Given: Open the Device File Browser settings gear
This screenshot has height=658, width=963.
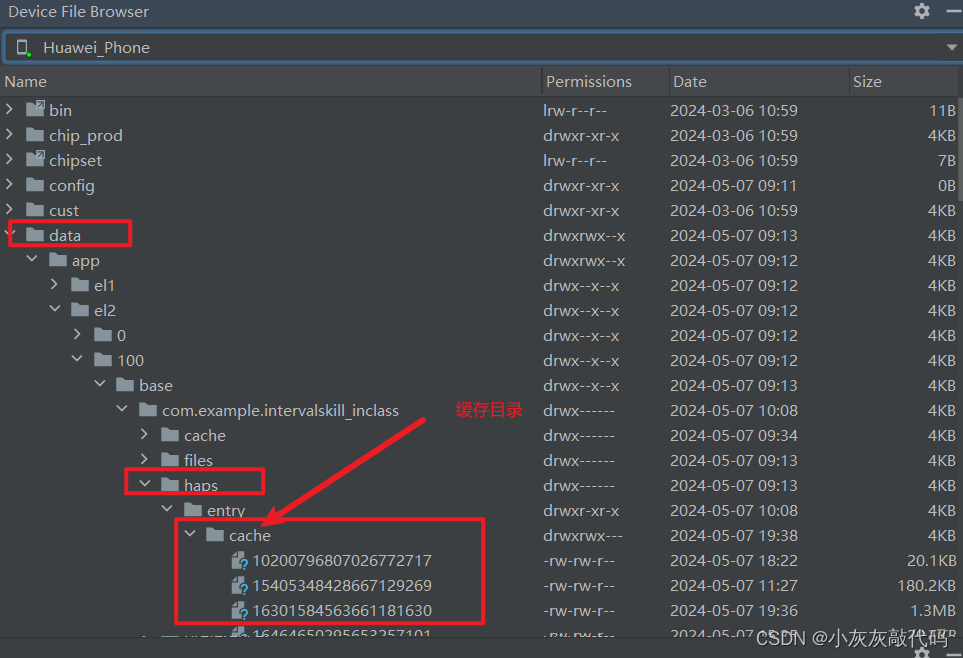Looking at the screenshot, I should coord(921,11).
